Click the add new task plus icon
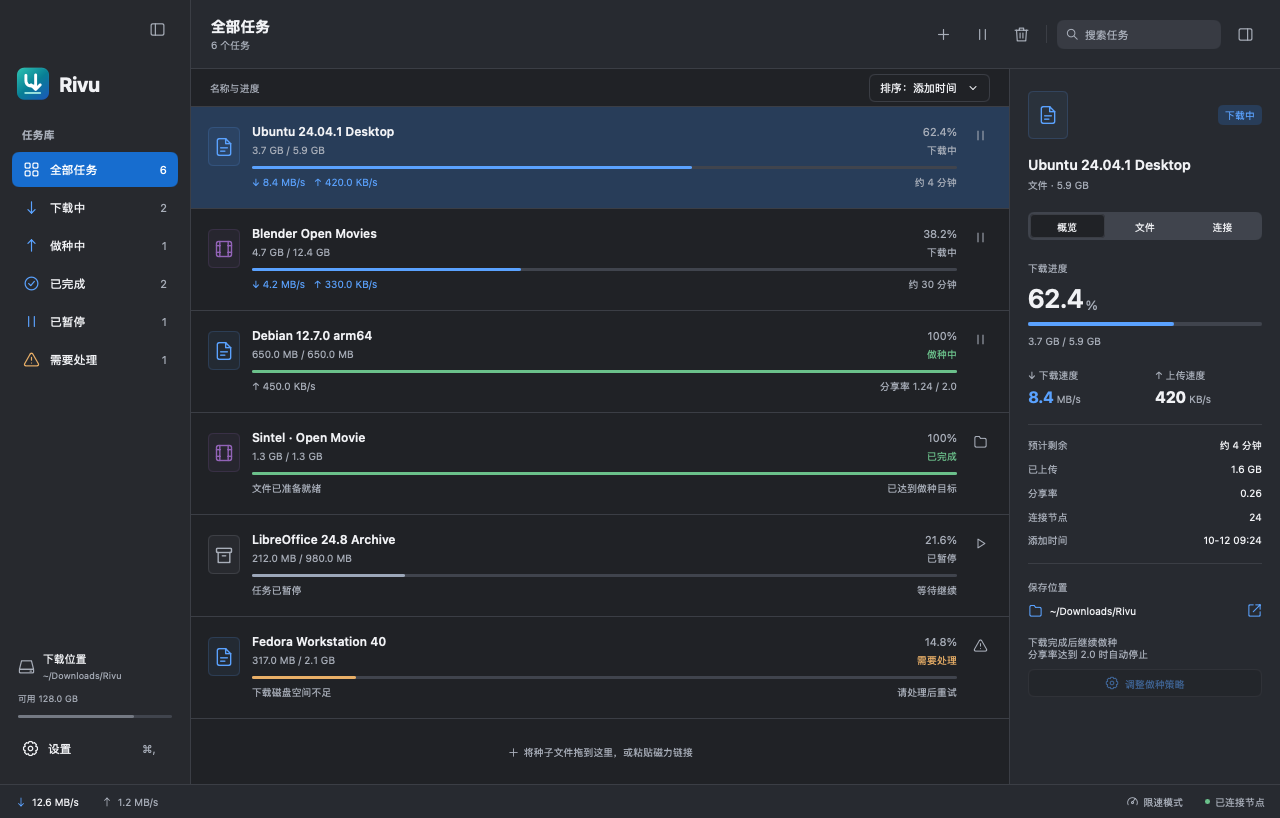The height and width of the screenshot is (818, 1280). click(943, 34)
